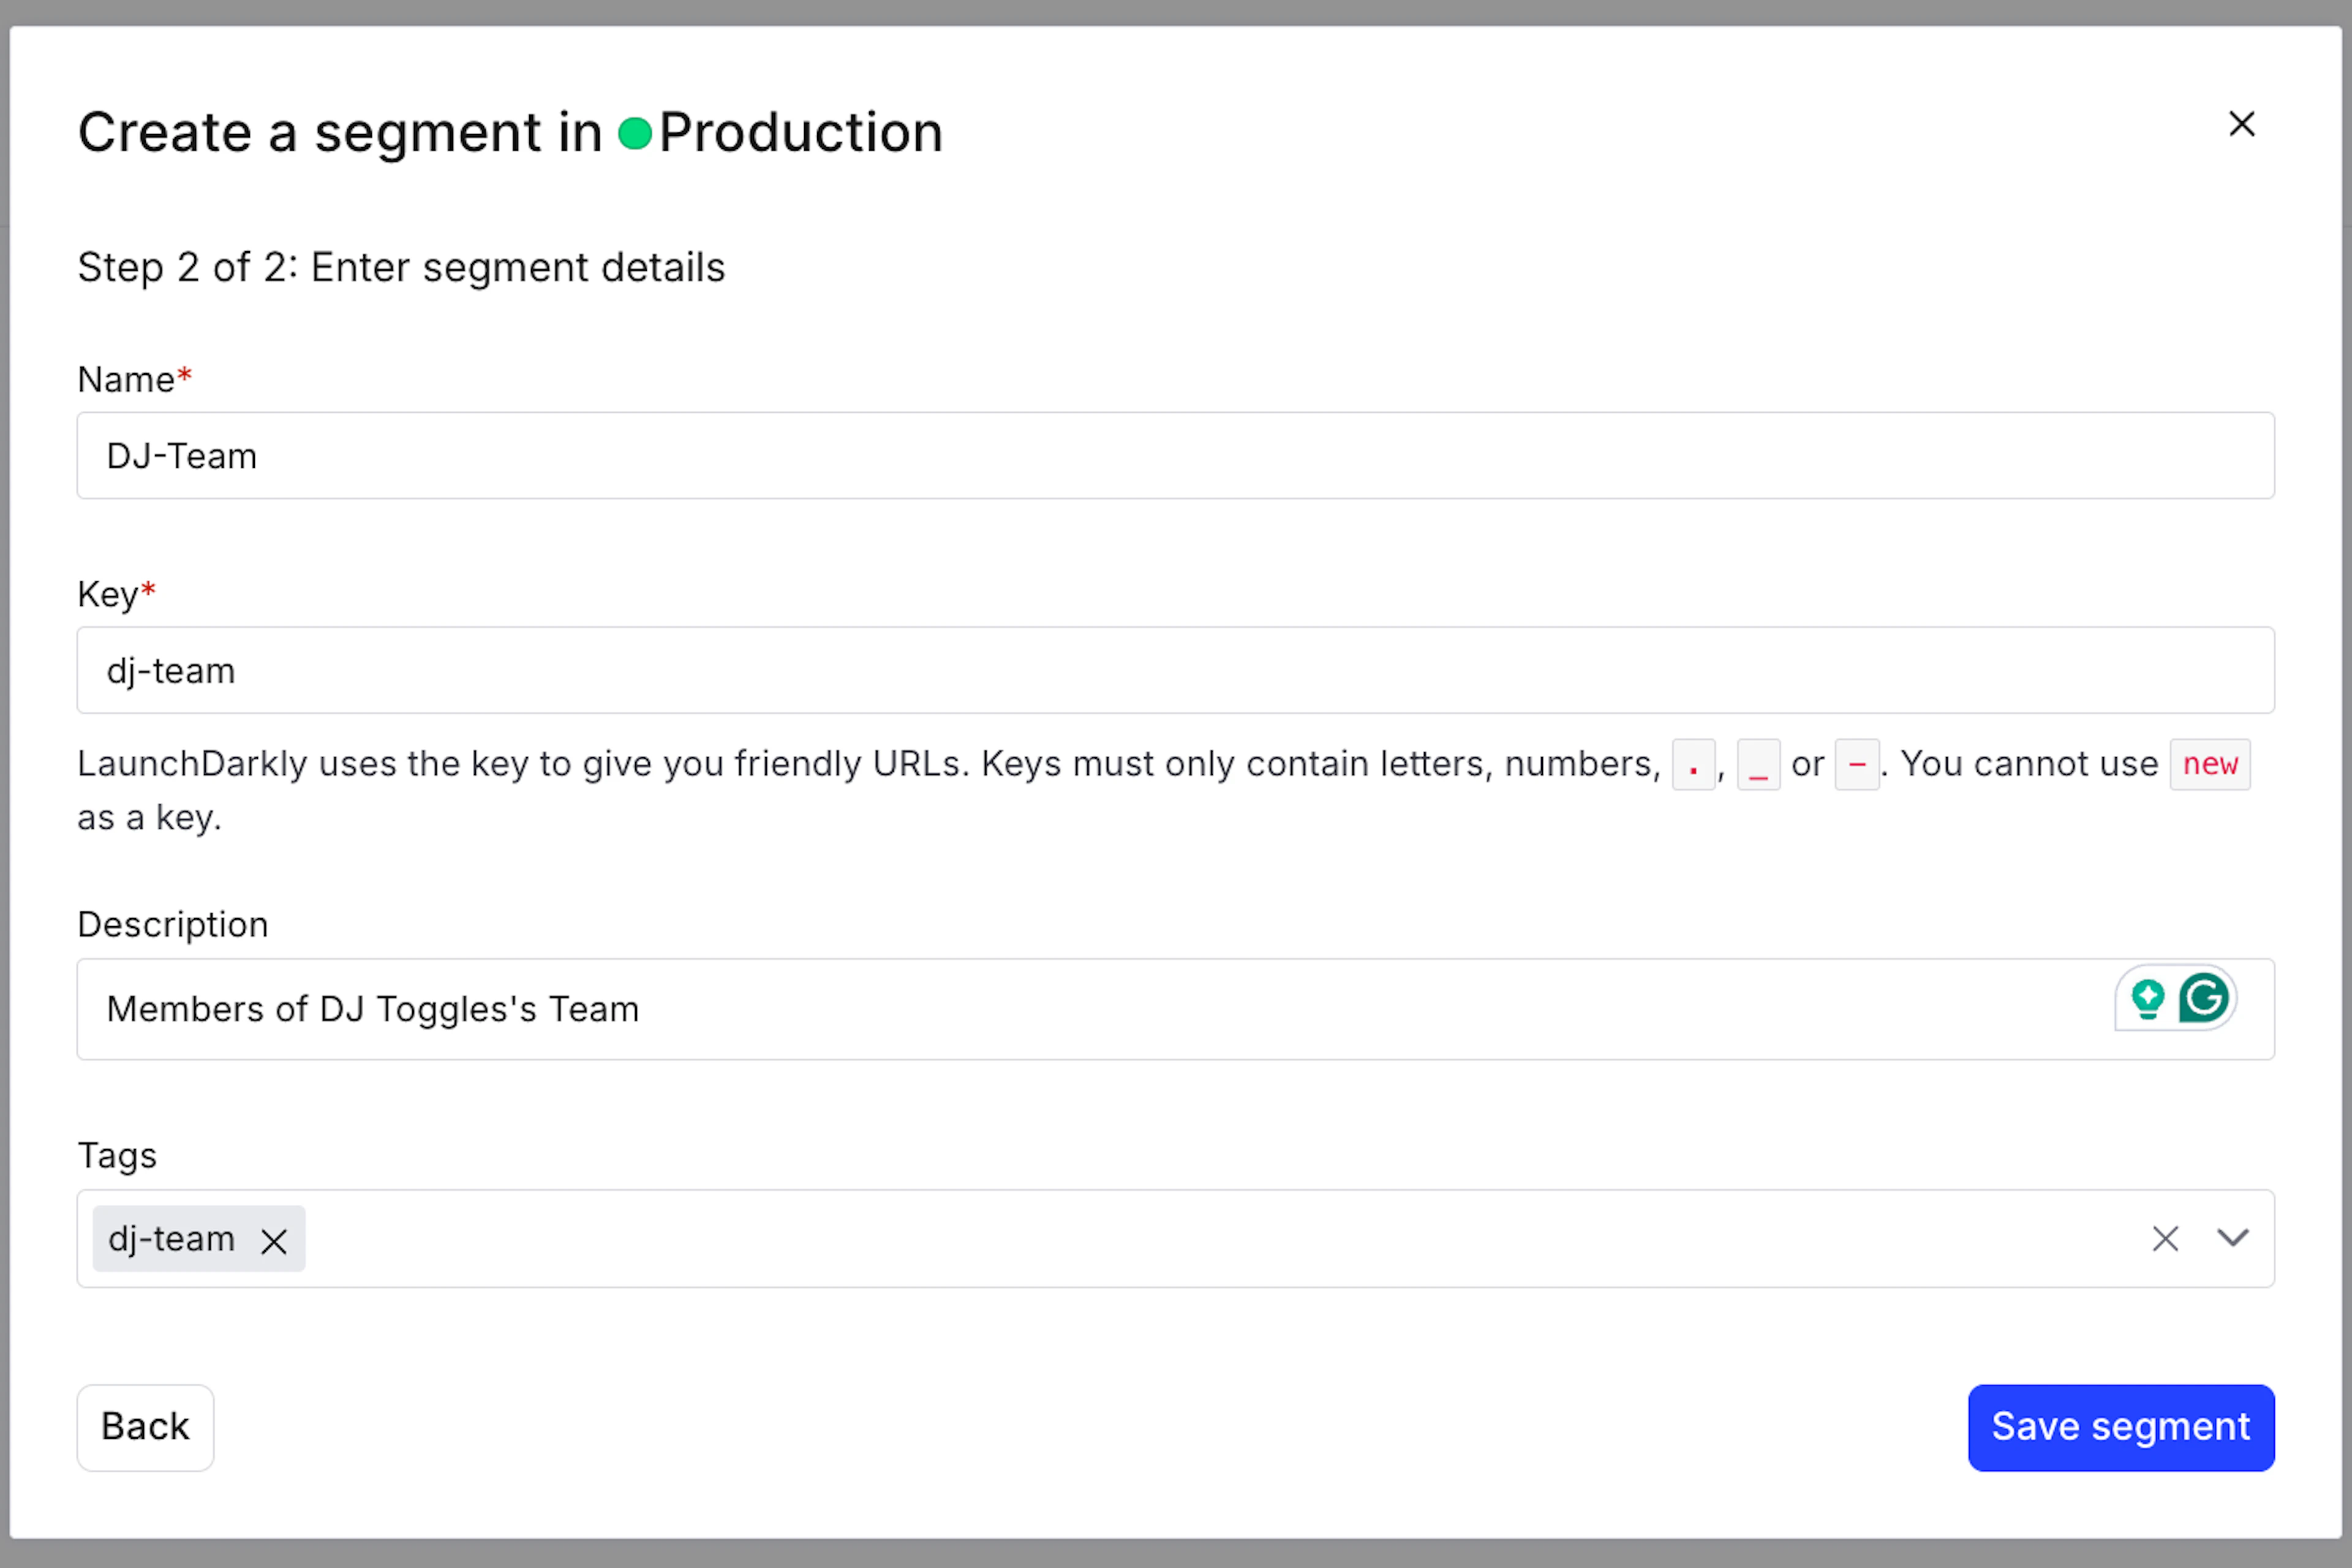2352x1568 pixels.
Task: Select the dj-team tag chip
Action: point(172,1239)
